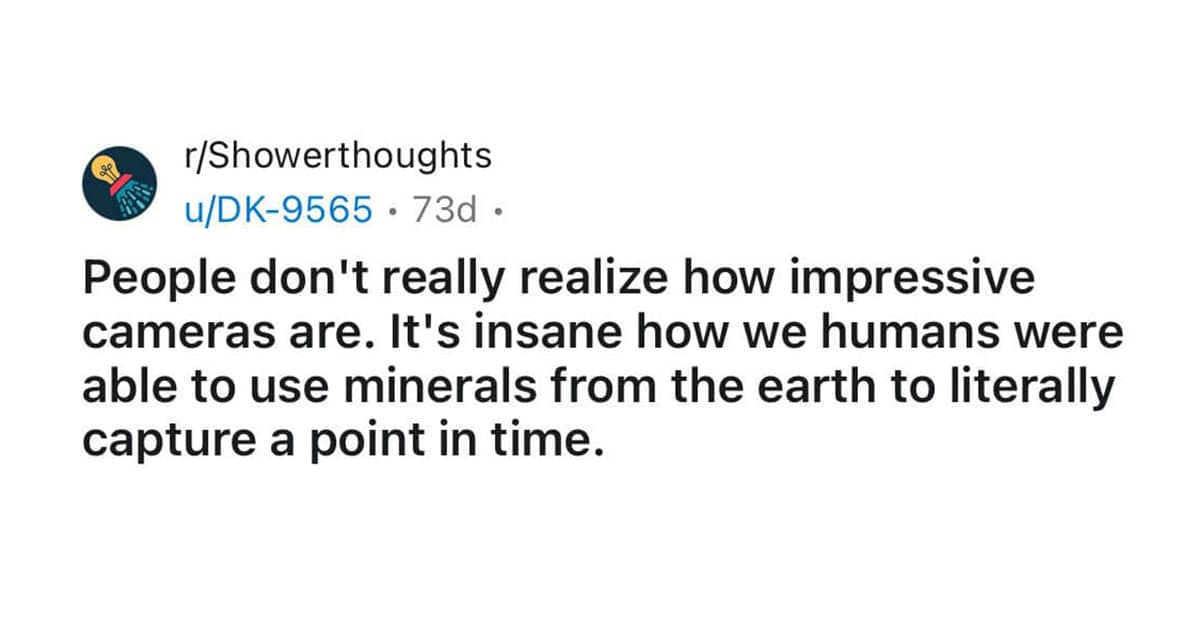Click the trailing dot after 73d
1200x628 pixels.
click(x=492, y=210)
